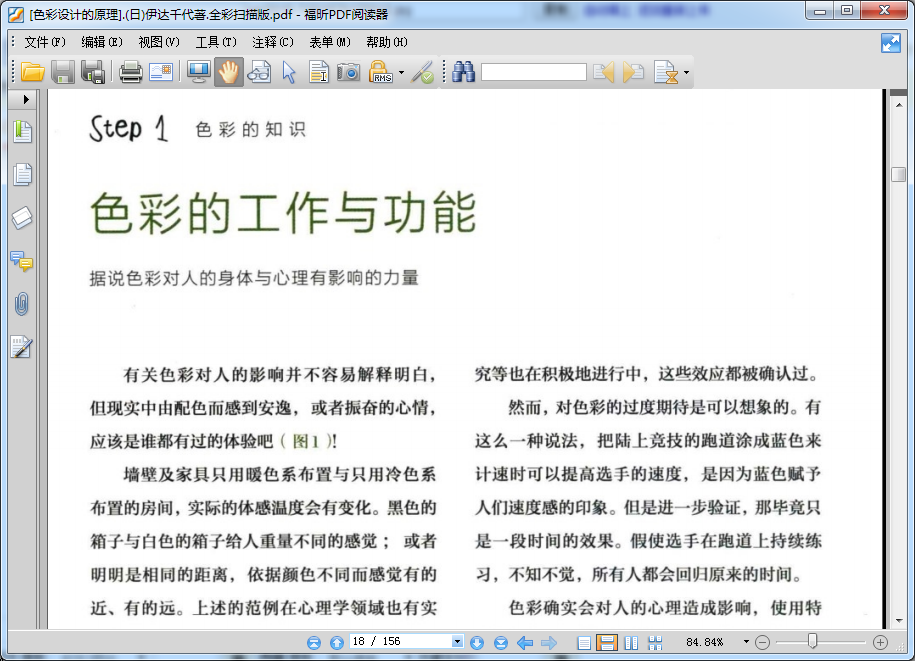Click the previous view blue left arrow

[525, 642]
